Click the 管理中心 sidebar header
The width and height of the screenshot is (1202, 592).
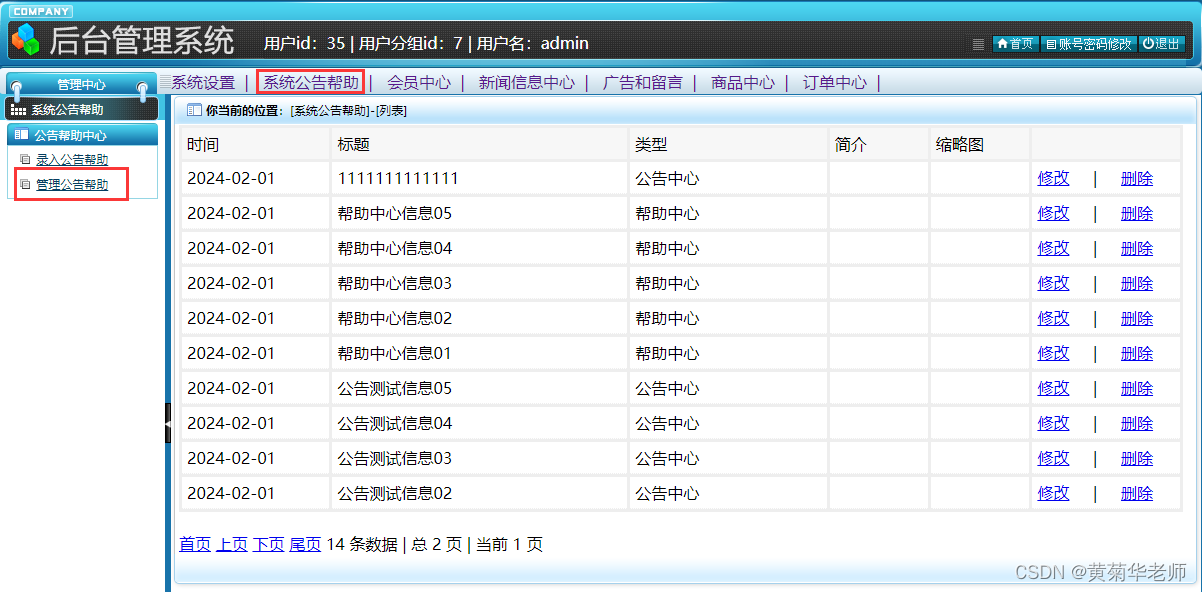coord(81,84)
